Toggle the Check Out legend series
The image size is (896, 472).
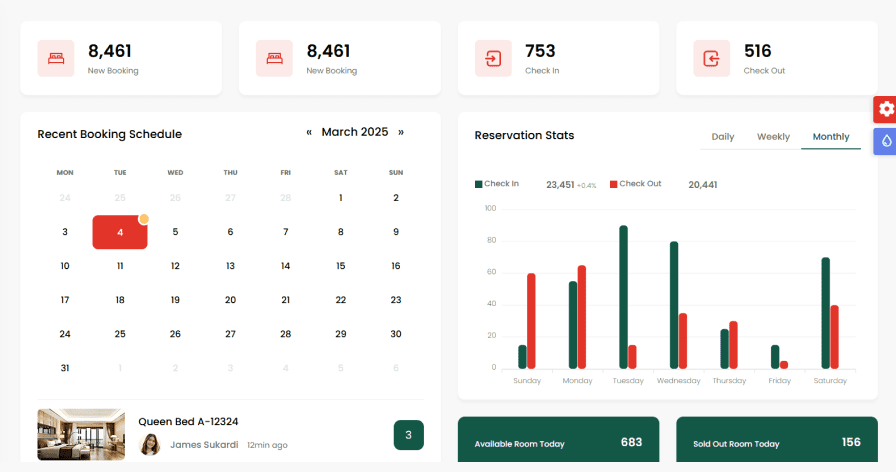pyautogui.click(x=636, y=184)
